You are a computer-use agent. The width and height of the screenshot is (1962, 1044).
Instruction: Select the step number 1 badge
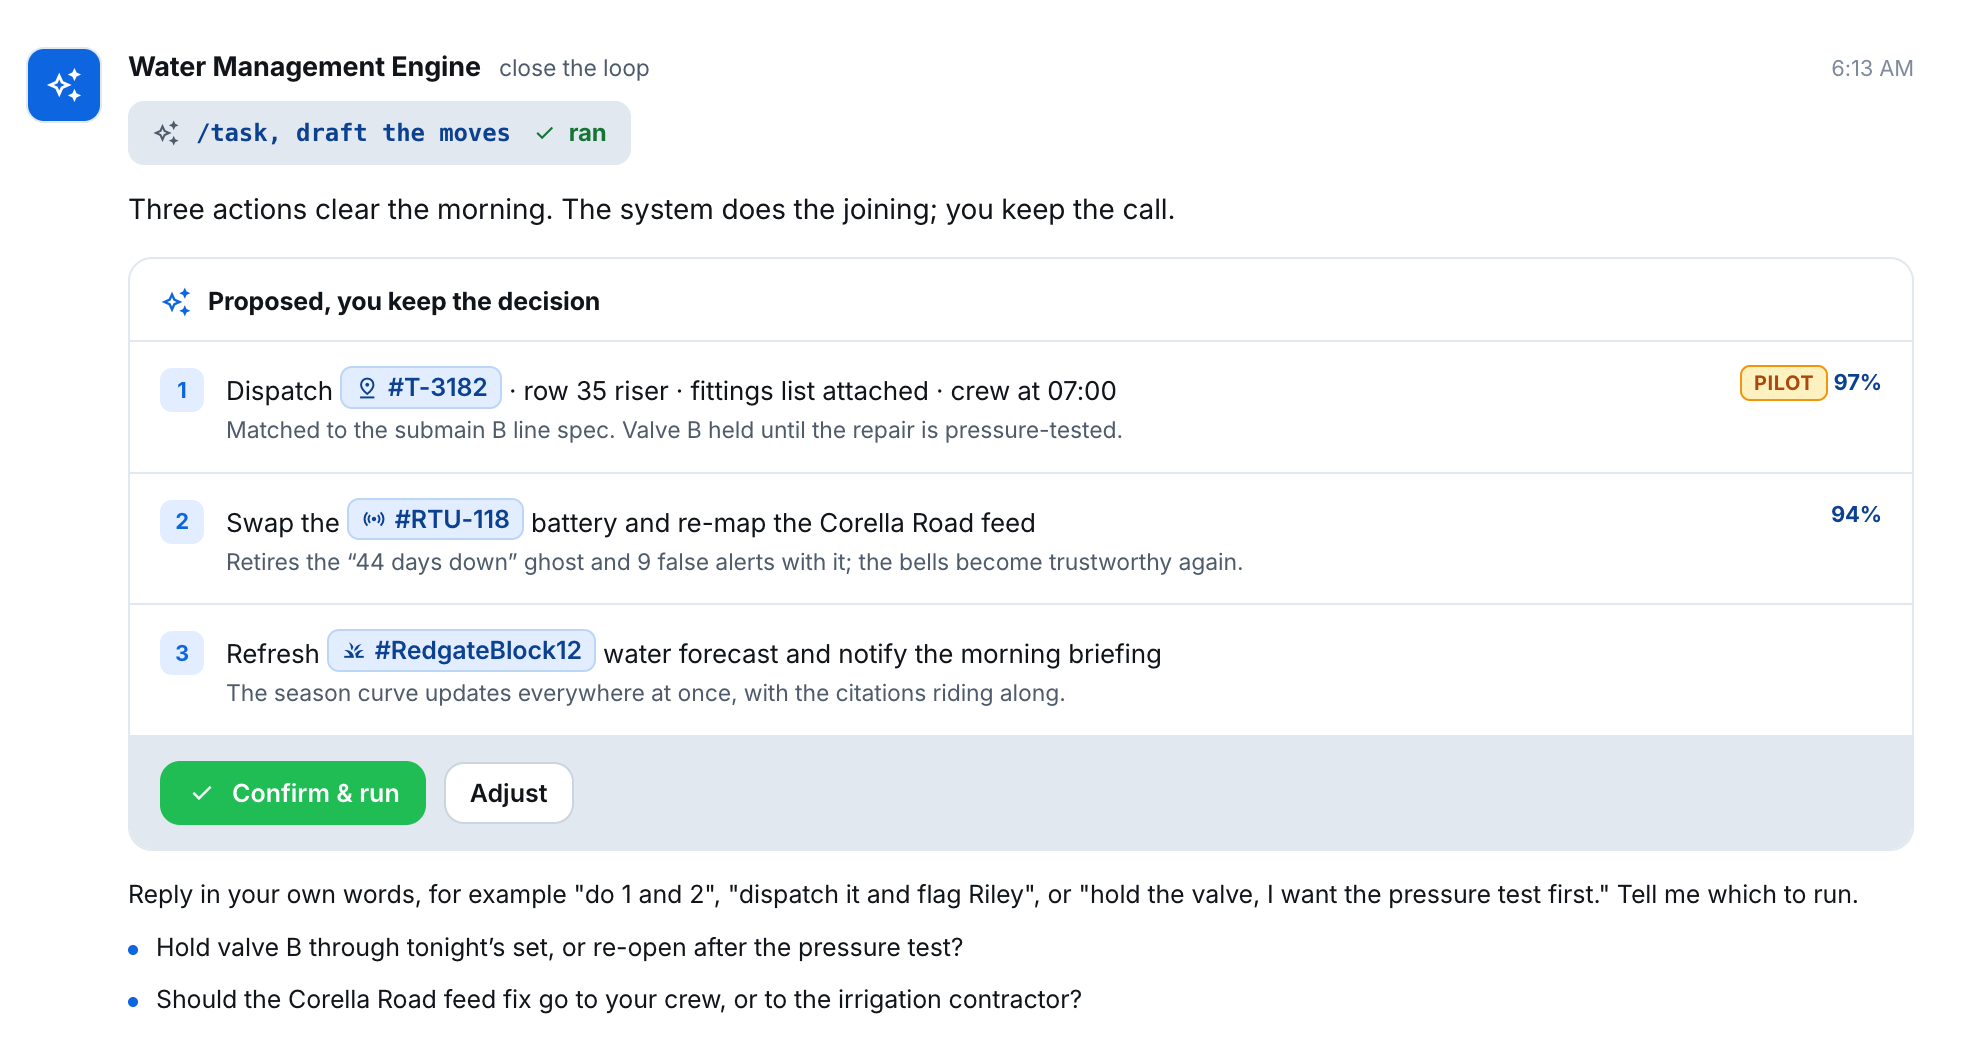point(182,390)
